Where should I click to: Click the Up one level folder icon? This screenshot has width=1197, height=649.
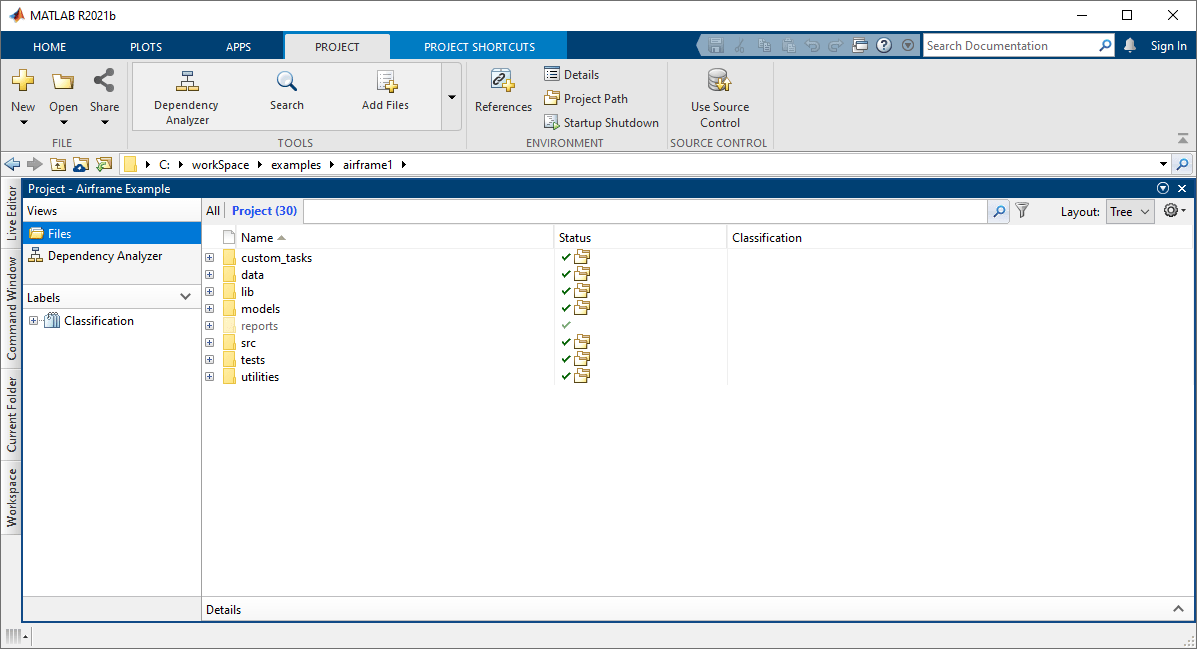(58, 164)
